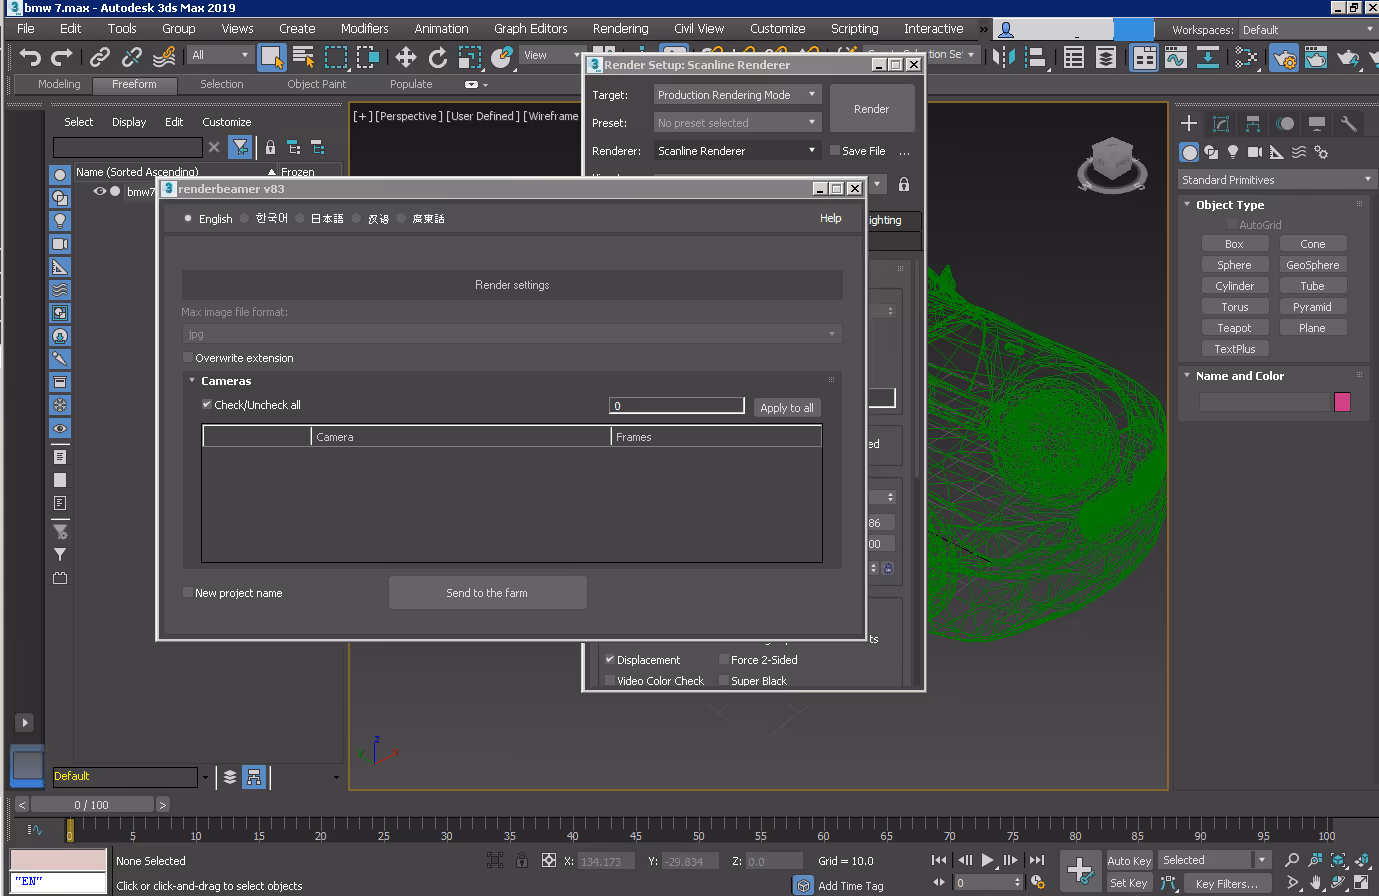1379x896 pixels.
Task: Click the GeoSphere object type button
Action: click(x=1313, y=265)
